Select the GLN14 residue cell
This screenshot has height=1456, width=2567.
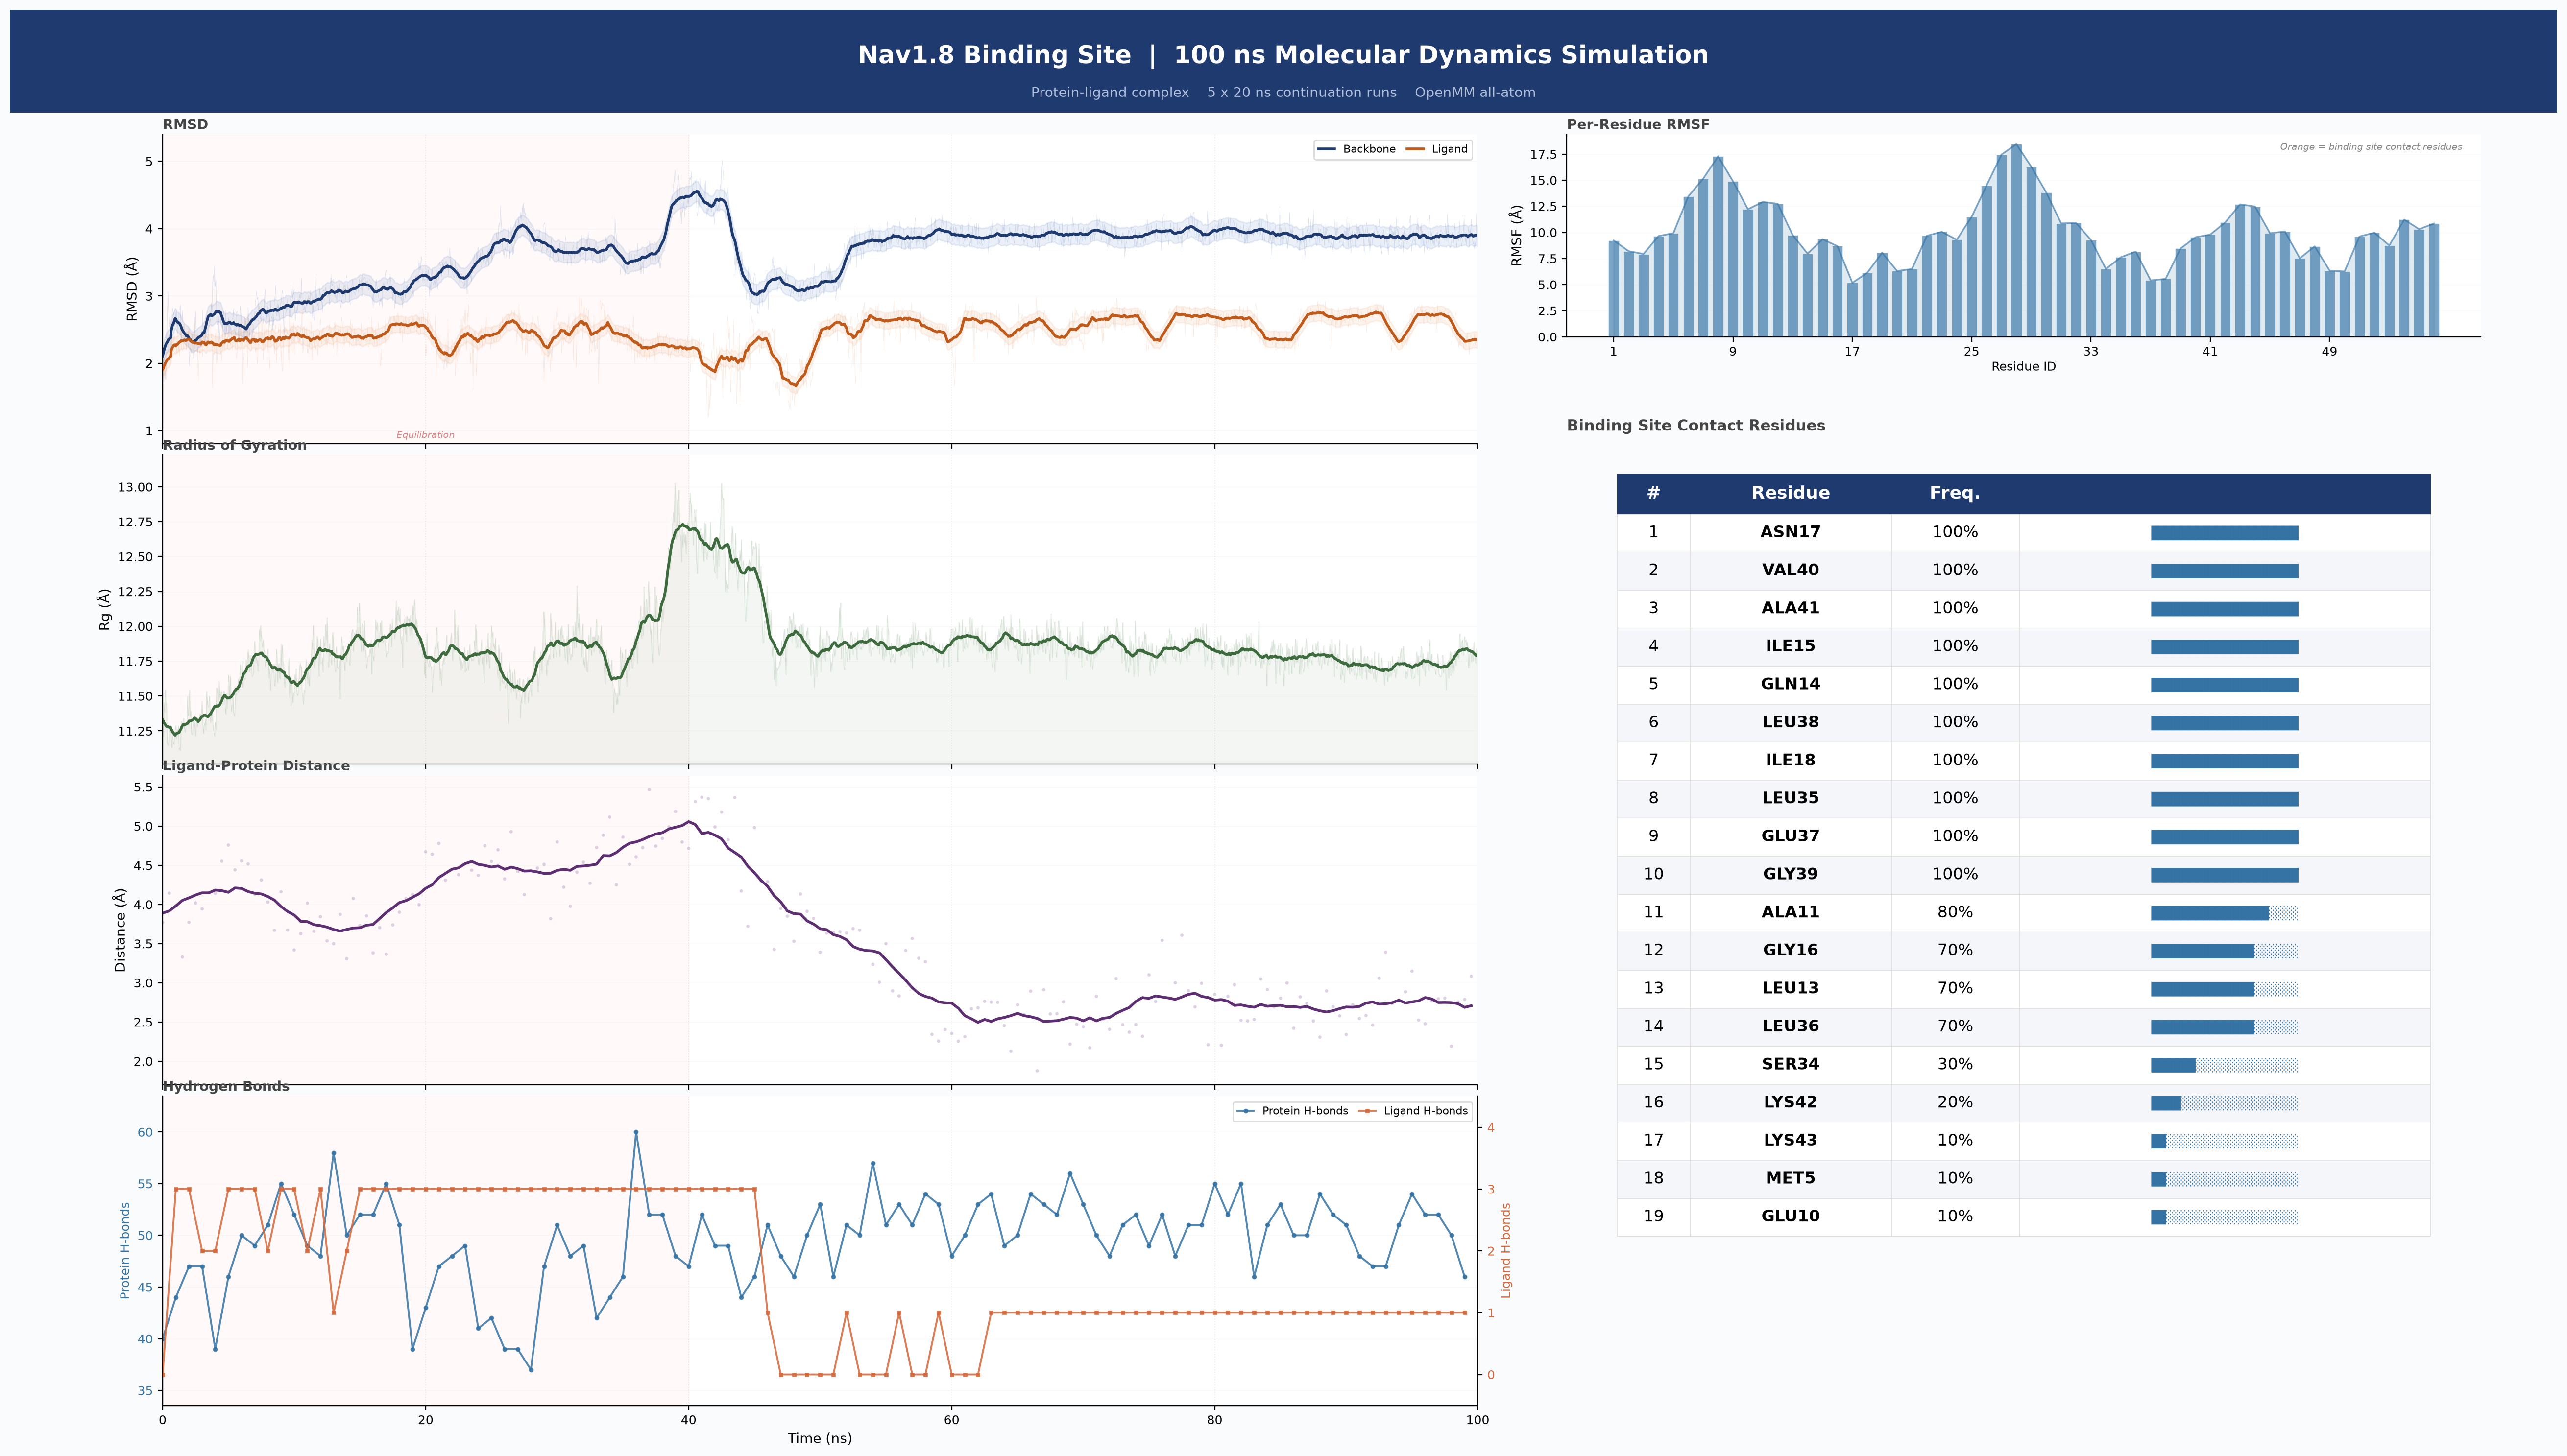1790,684
